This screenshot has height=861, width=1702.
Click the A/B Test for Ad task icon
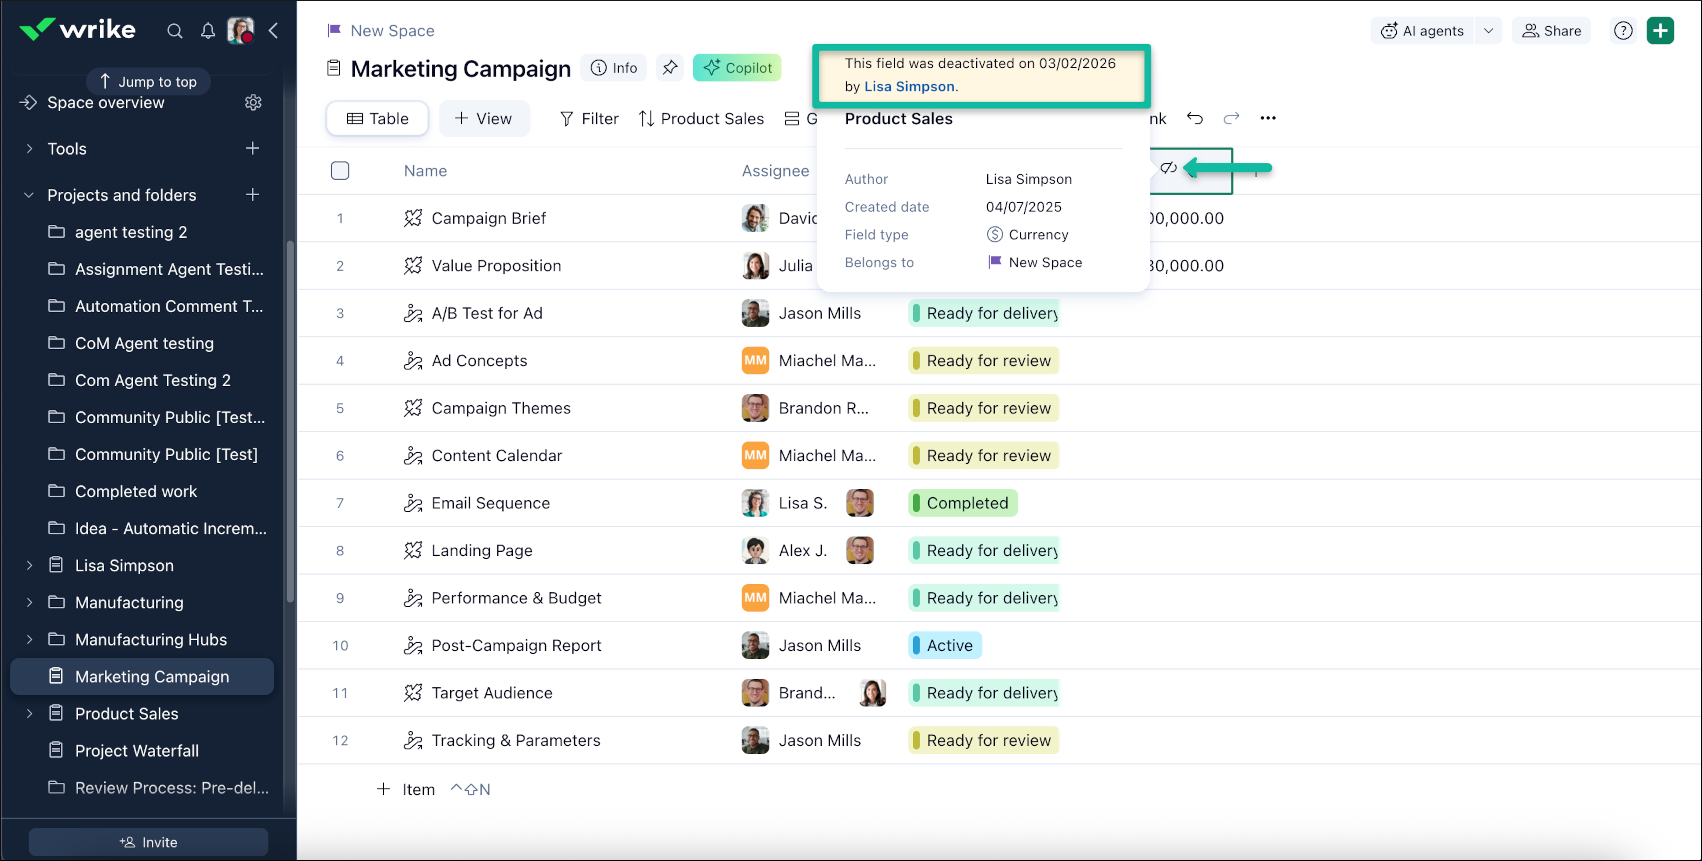coord(413,313)
